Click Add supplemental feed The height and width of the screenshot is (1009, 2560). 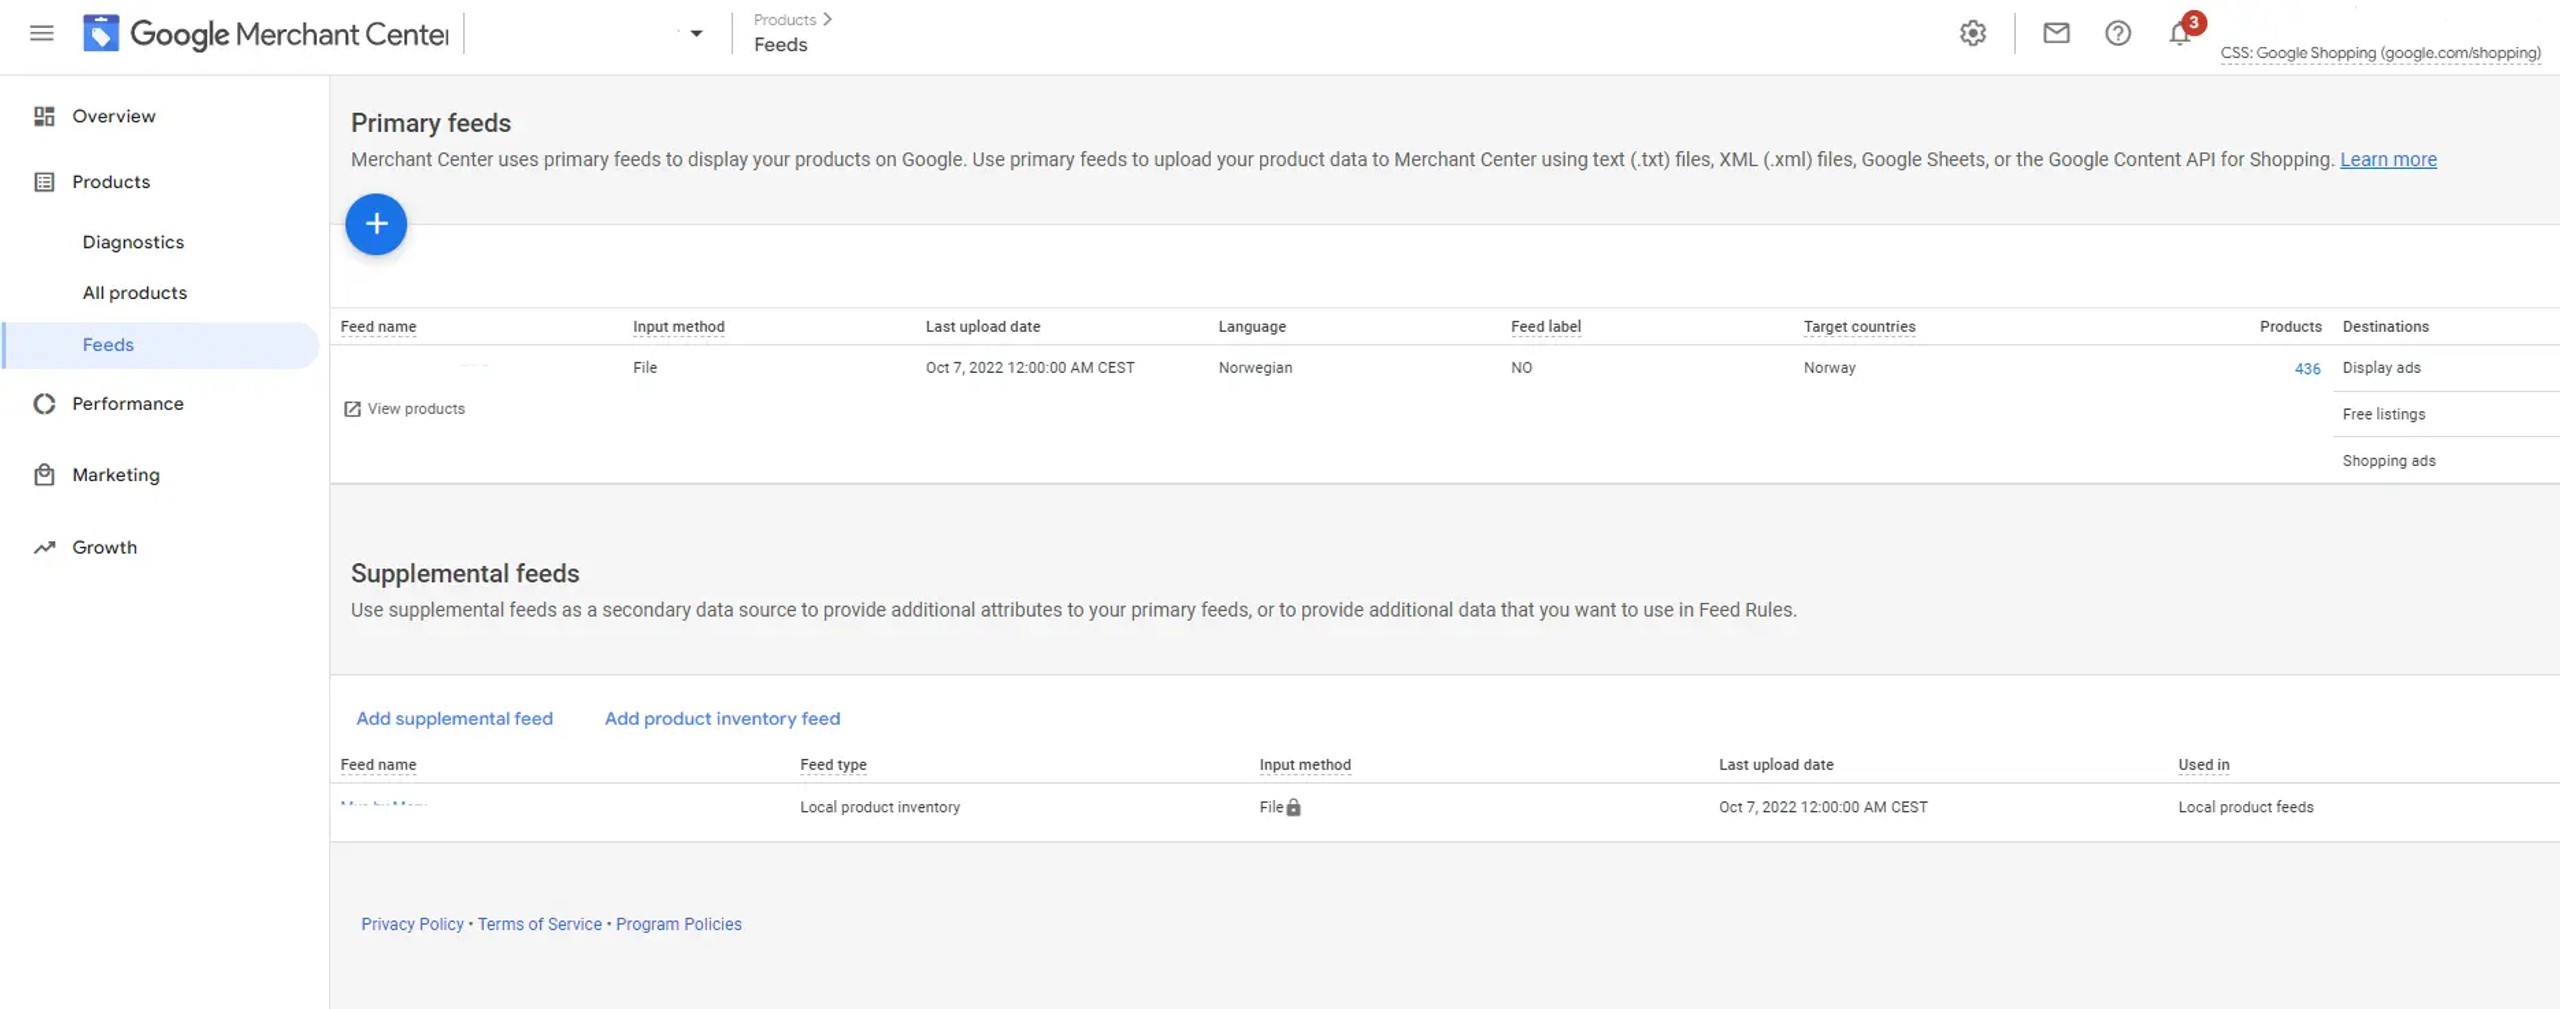pyautogui.click(x=454, y=719)
